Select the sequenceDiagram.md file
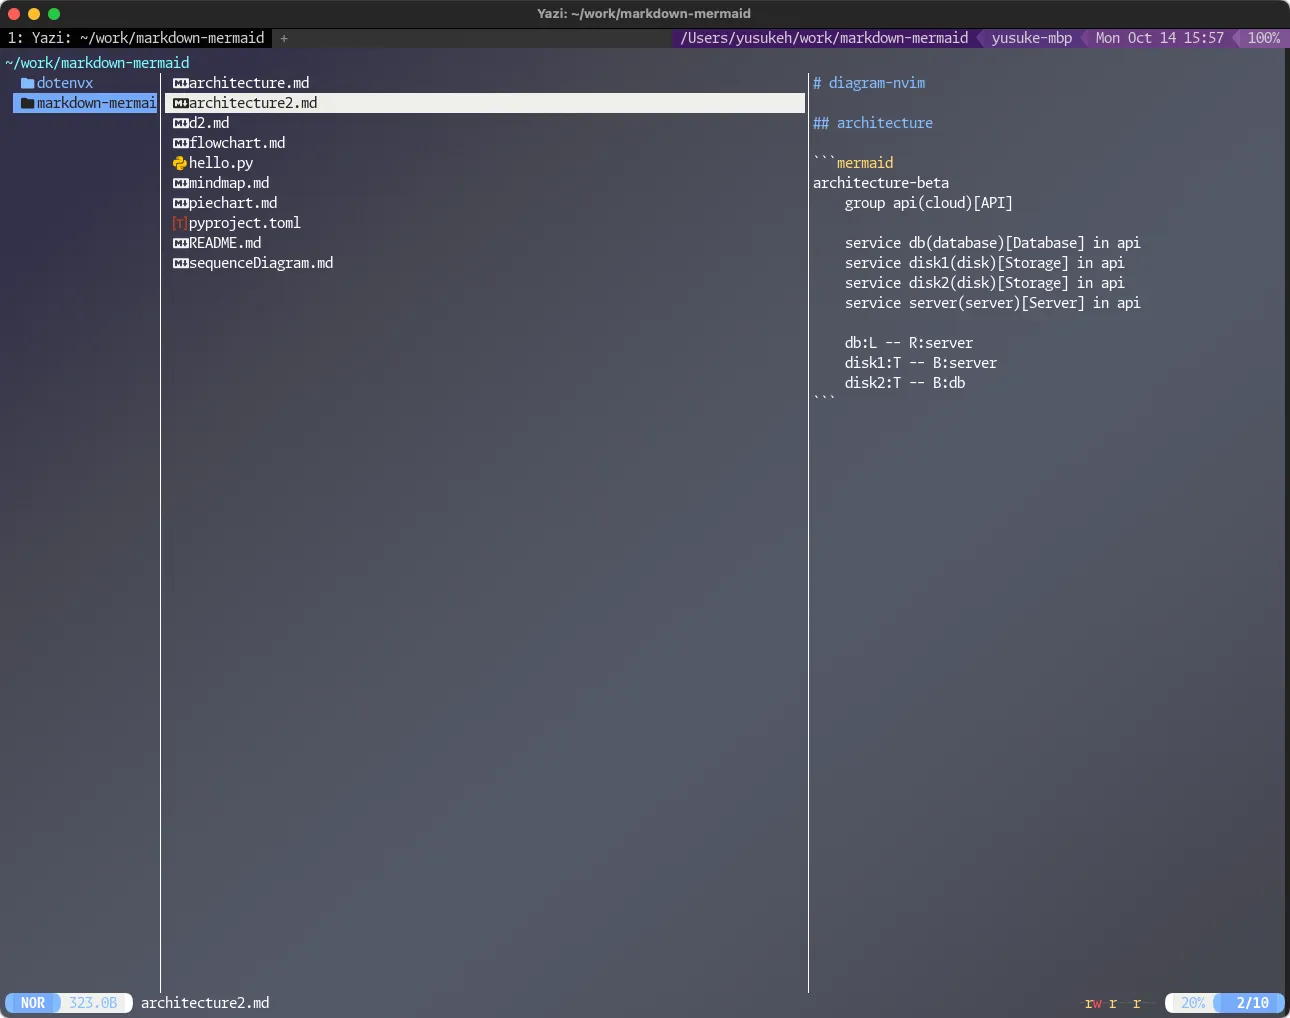Viewport: 1290px width, 1018px height. [261, 263]
